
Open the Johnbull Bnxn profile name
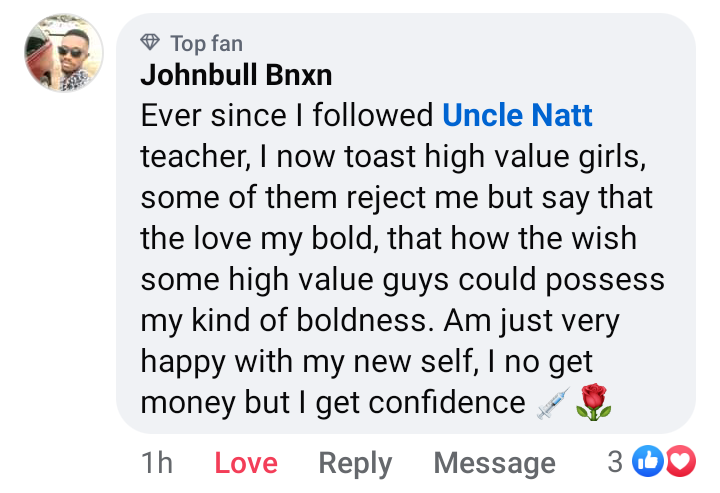236,75
